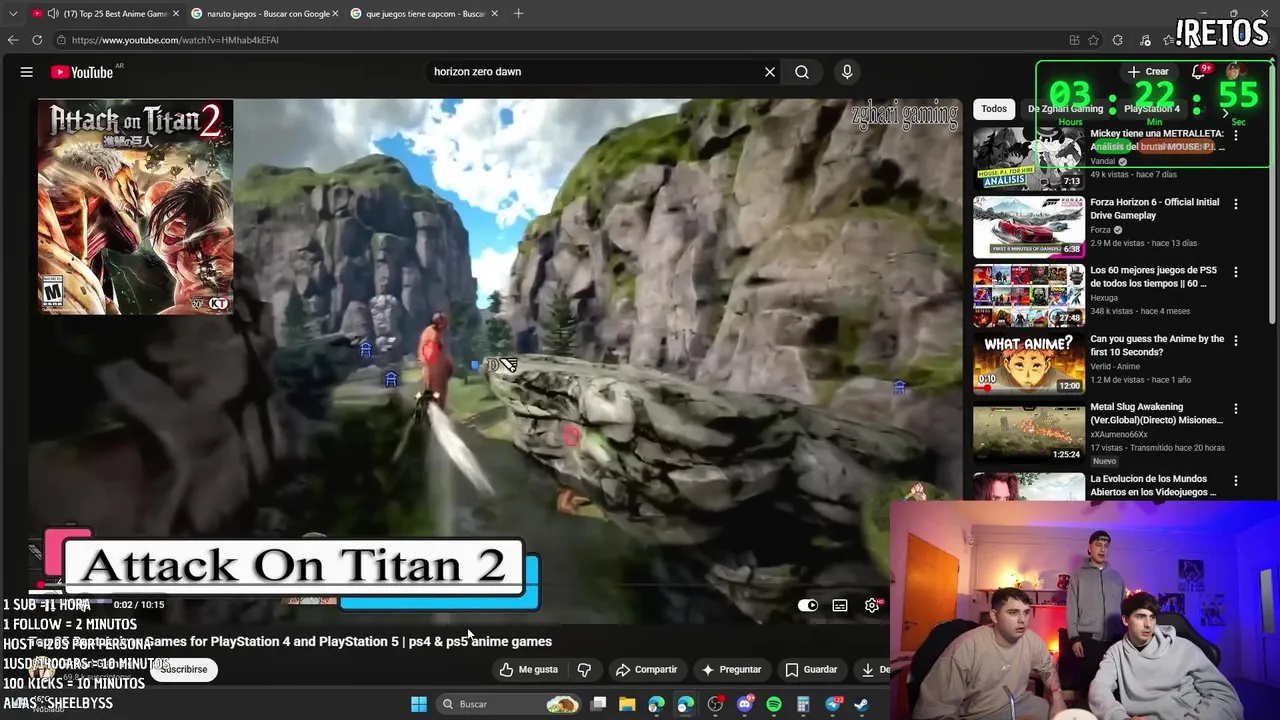The width and height of the screenshot is (1280, 720).
Task: Open OBS Studio from taskbar
Action: coord(715,704)
